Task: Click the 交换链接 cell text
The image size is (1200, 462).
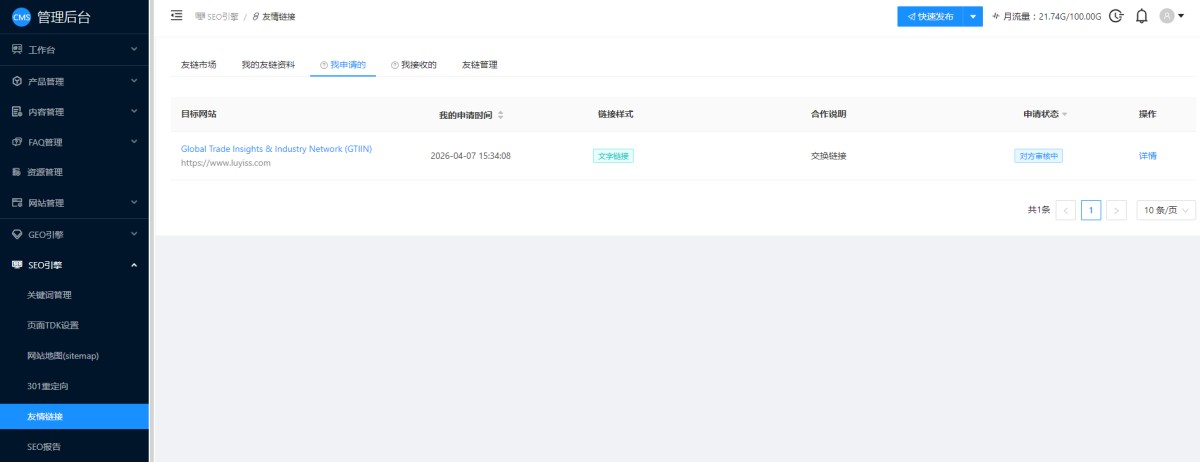Action: pos(828,156)
